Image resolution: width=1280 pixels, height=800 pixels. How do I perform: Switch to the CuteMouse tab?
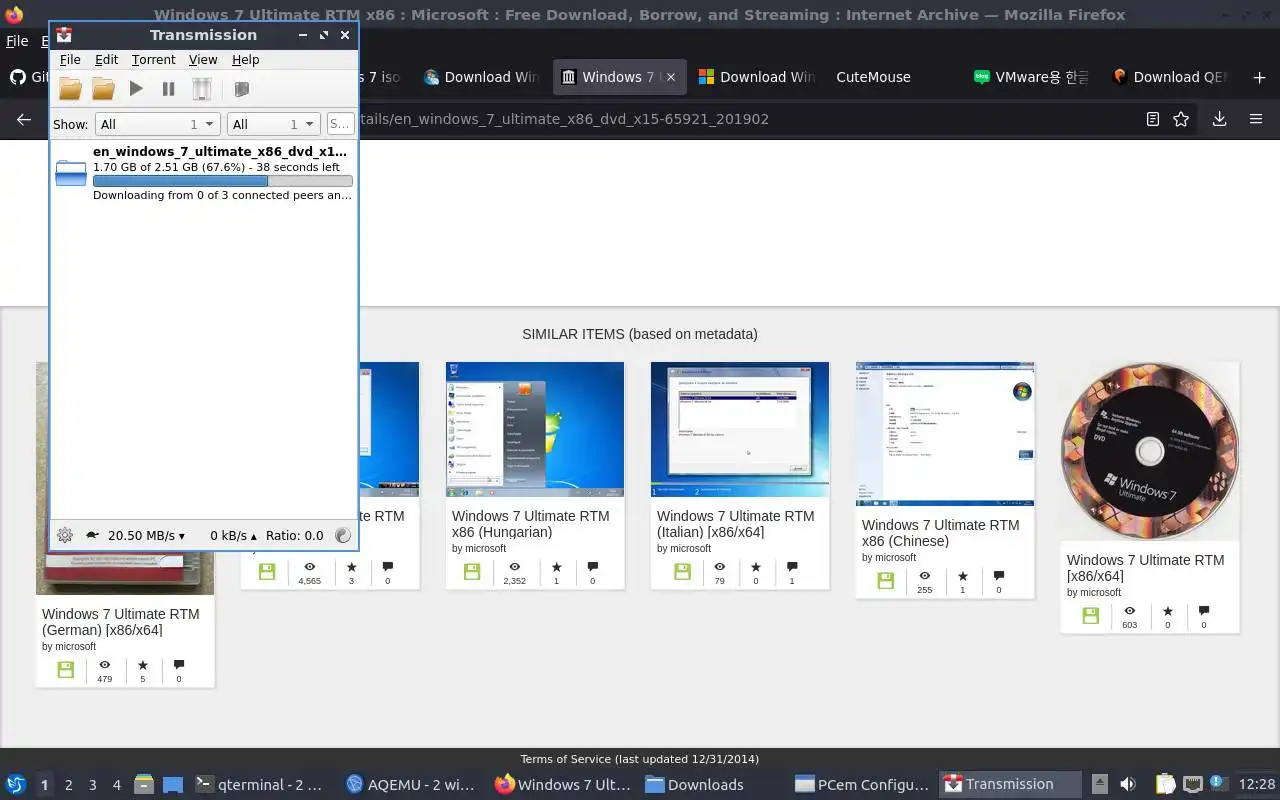(873, 77)
